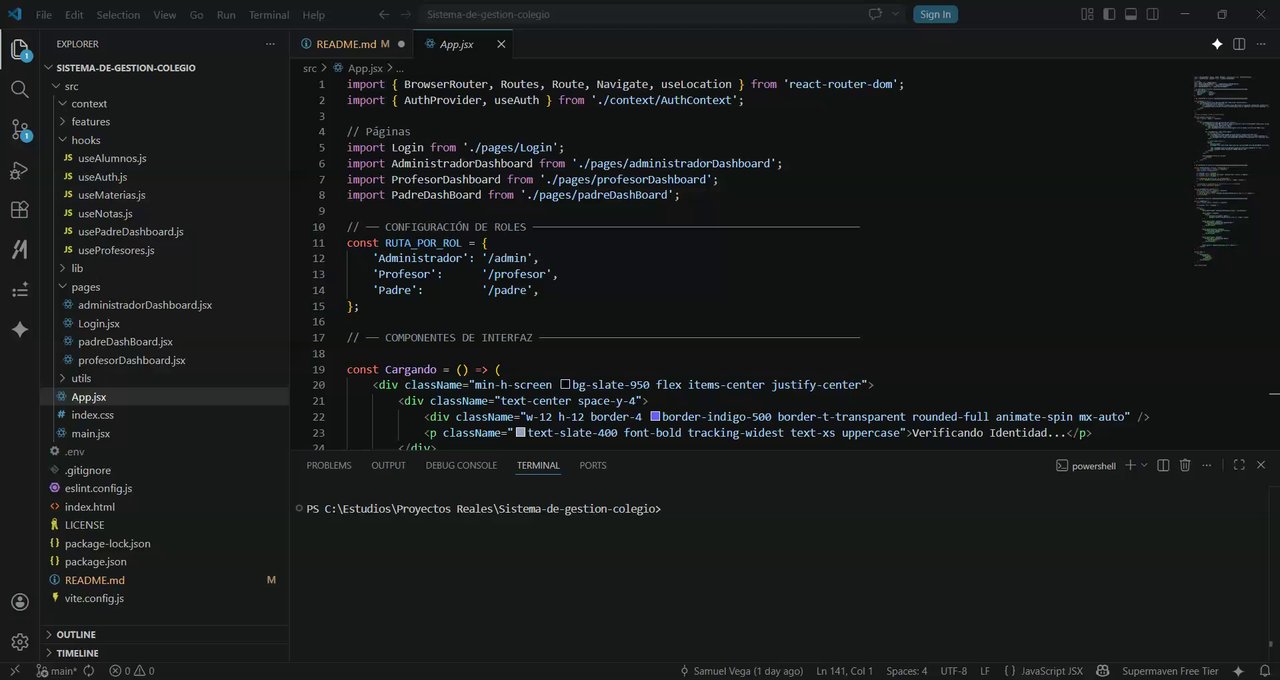Collapse the hooks folder
Screen dimensions: 1280x680
(x=85, y=140)
